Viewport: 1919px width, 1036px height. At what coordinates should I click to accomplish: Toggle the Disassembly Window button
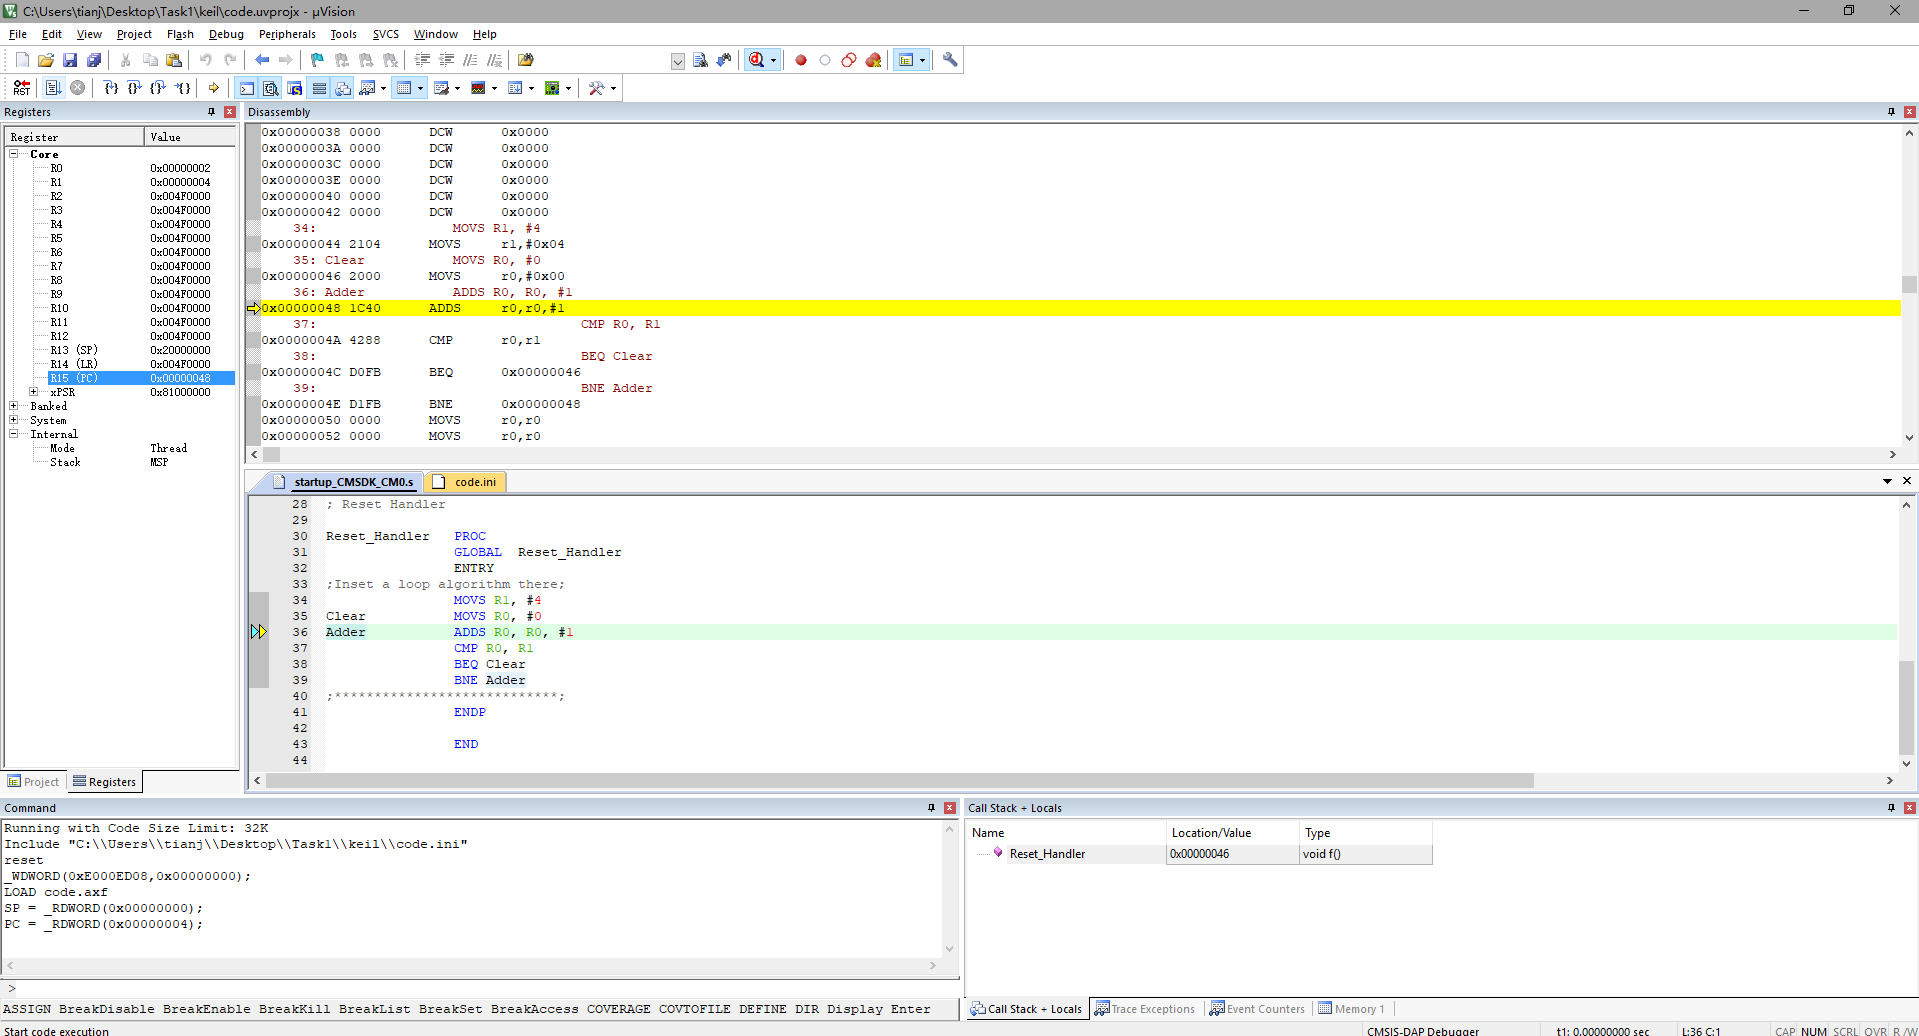point(271,88)
